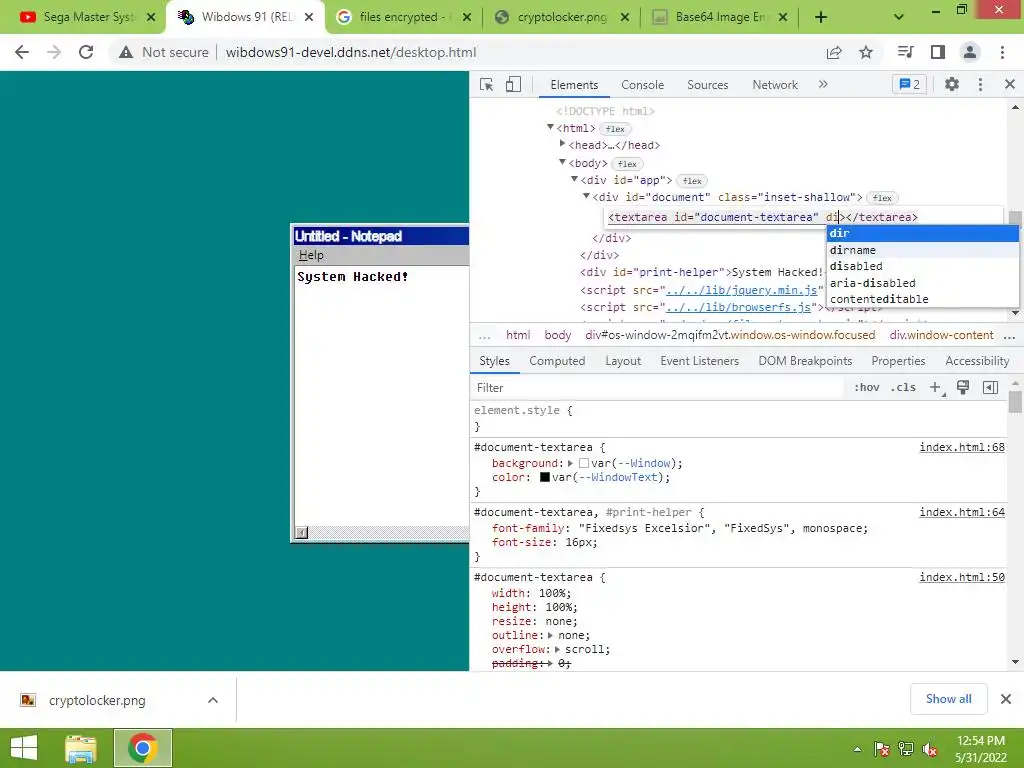The width and height of the screenshot is (1024, 768).
Task: Open DevTools settings gear
Action: coord(952,84)
